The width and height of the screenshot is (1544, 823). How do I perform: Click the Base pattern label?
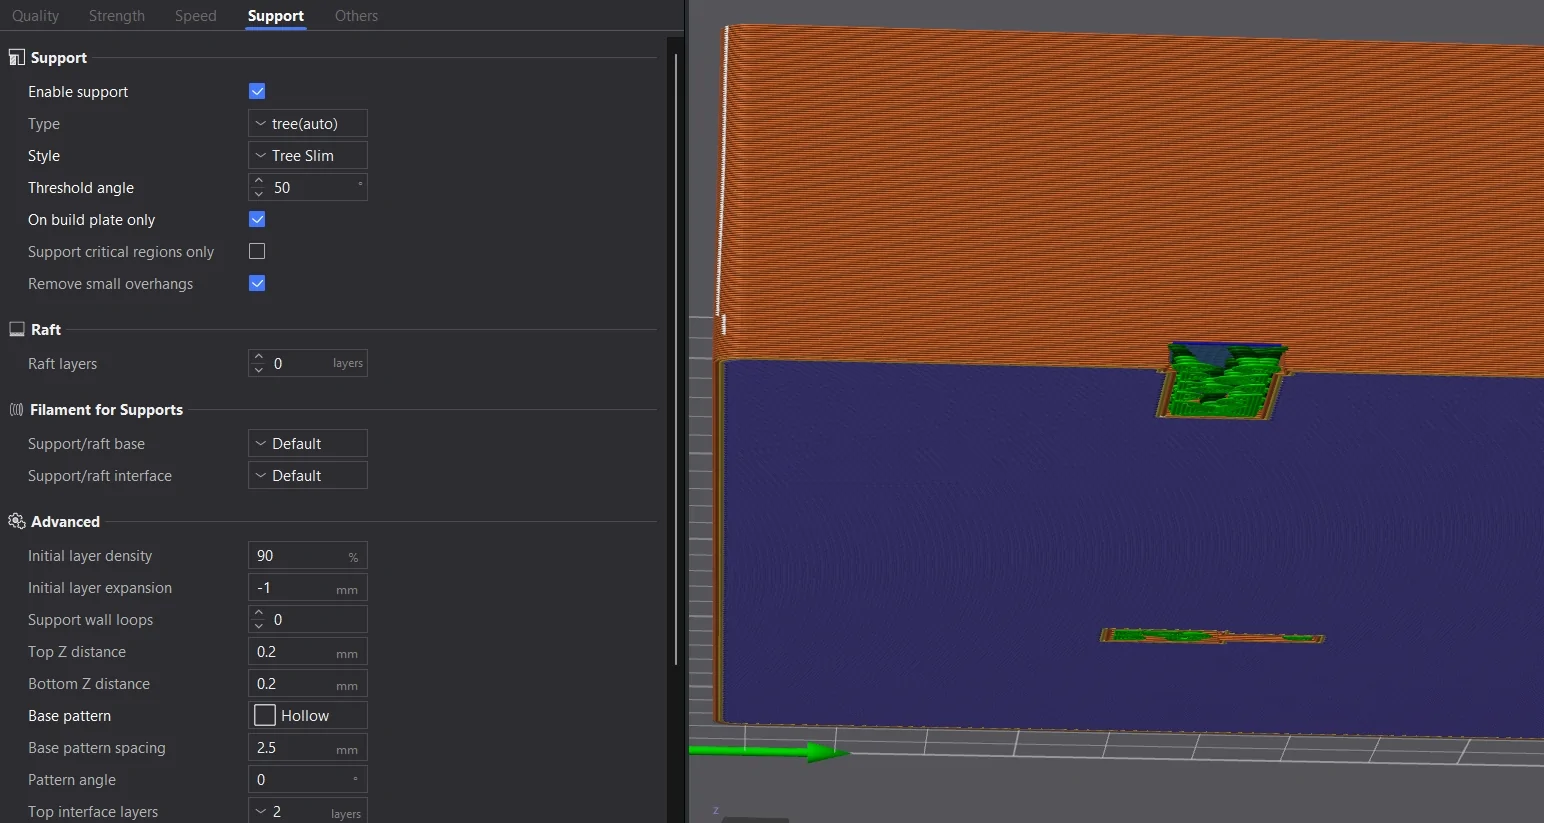pos(70,716)
